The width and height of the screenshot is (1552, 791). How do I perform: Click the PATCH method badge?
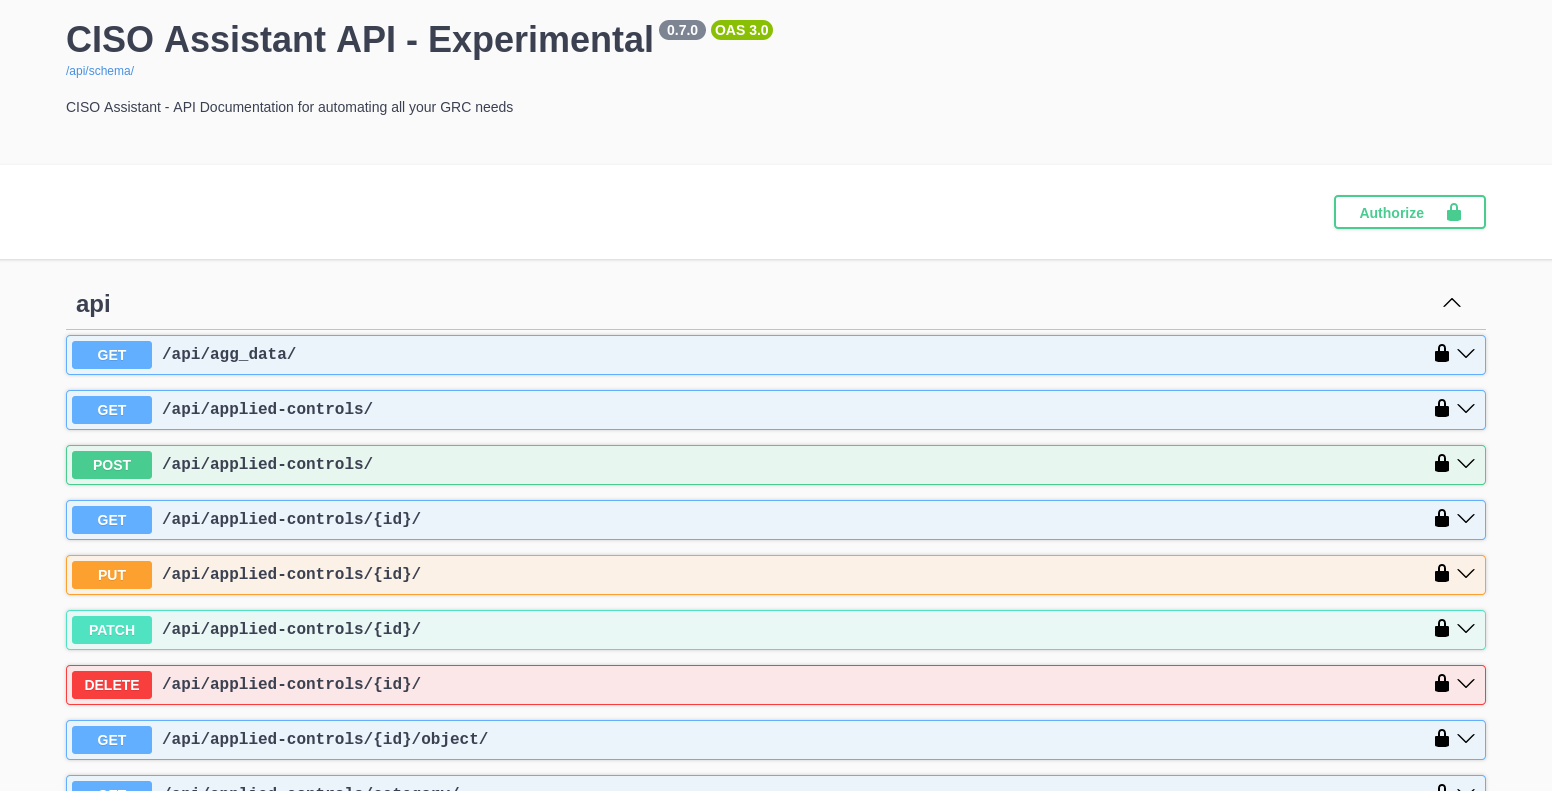click(x=112, y=630)
